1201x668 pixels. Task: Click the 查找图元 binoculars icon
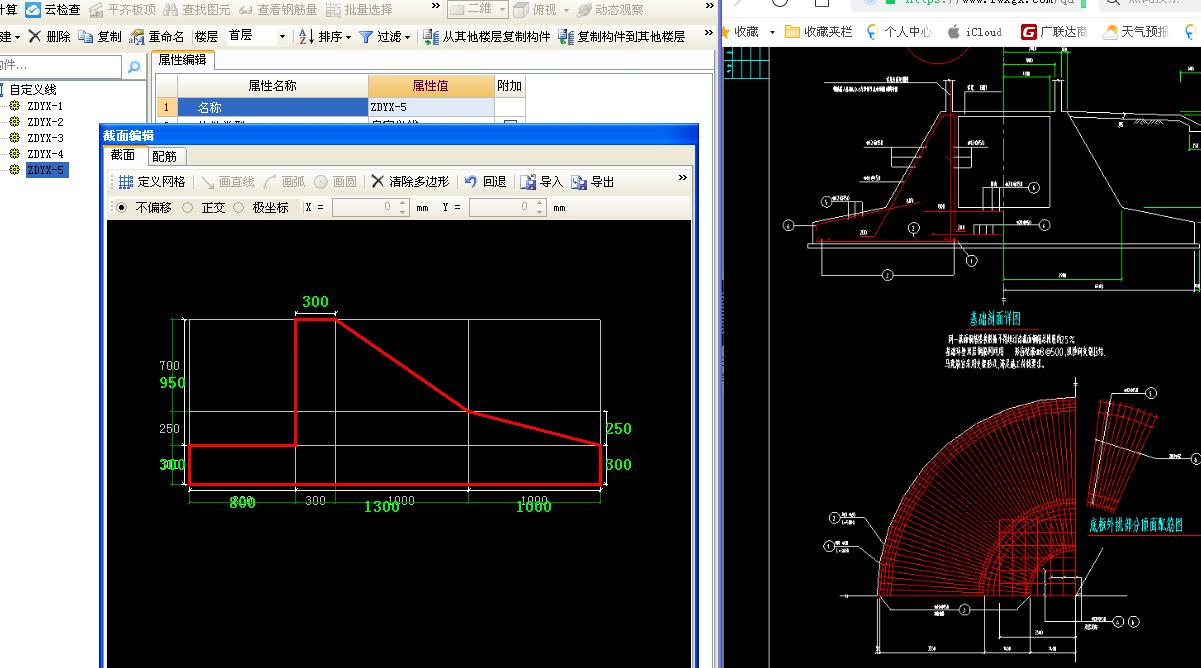coord(173,10)
